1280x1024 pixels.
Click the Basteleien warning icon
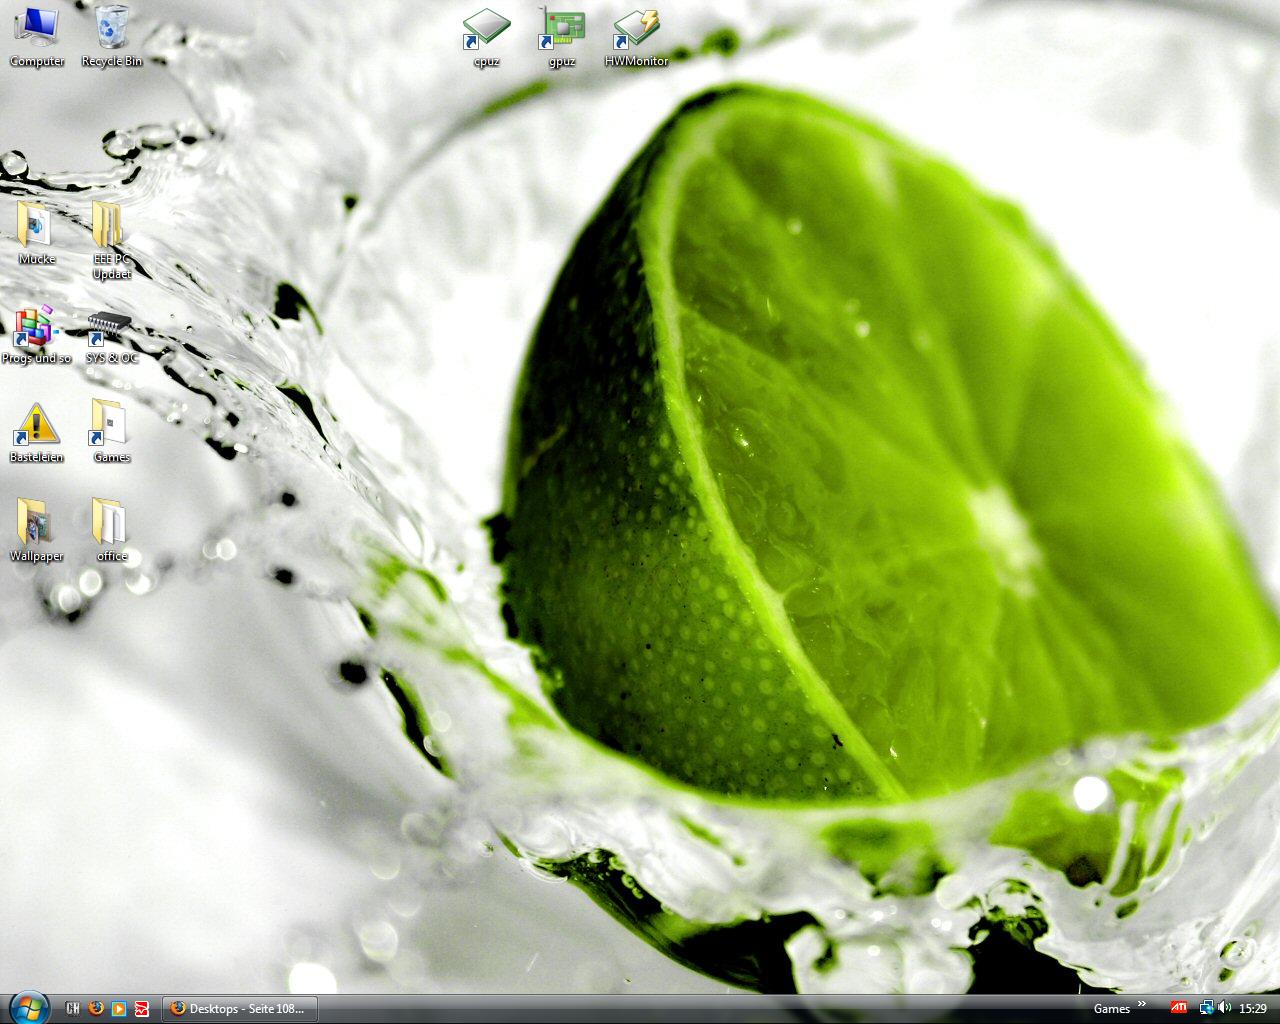pos(37,425)
